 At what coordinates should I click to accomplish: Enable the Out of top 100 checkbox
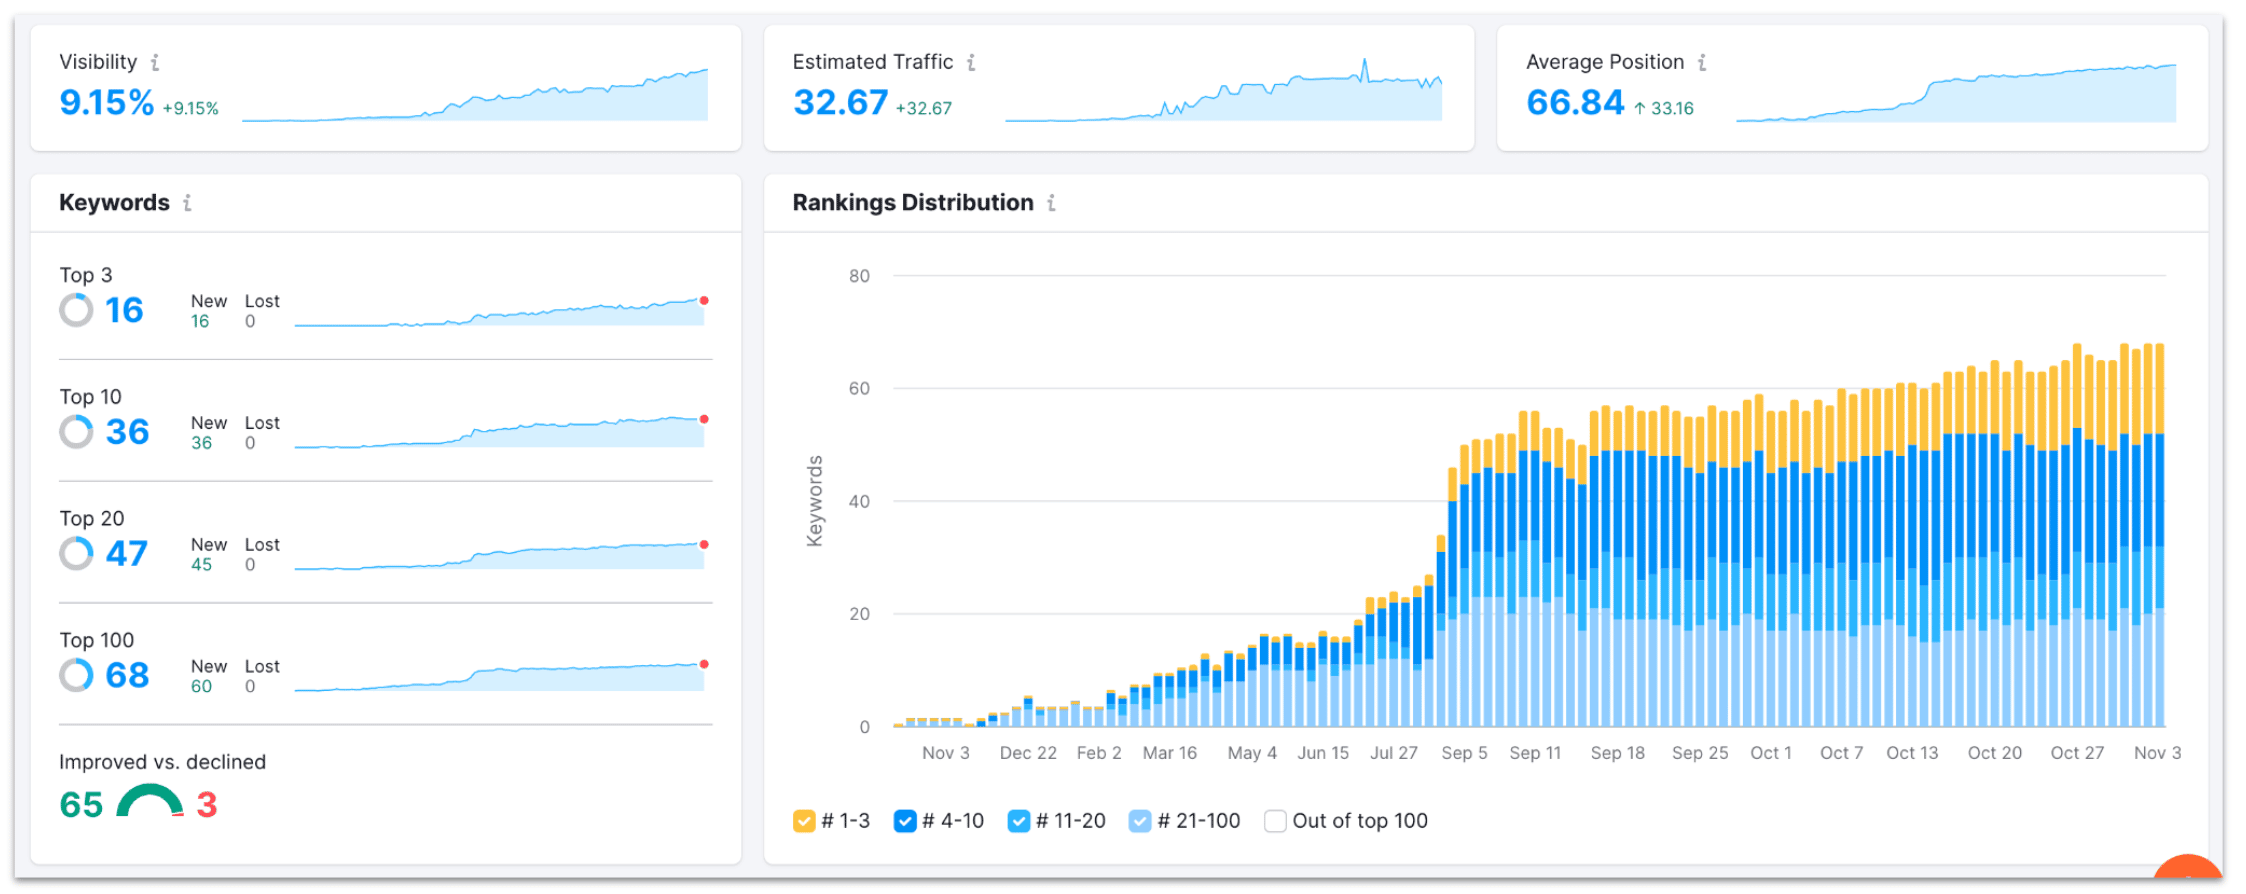tap(1275, 821)
